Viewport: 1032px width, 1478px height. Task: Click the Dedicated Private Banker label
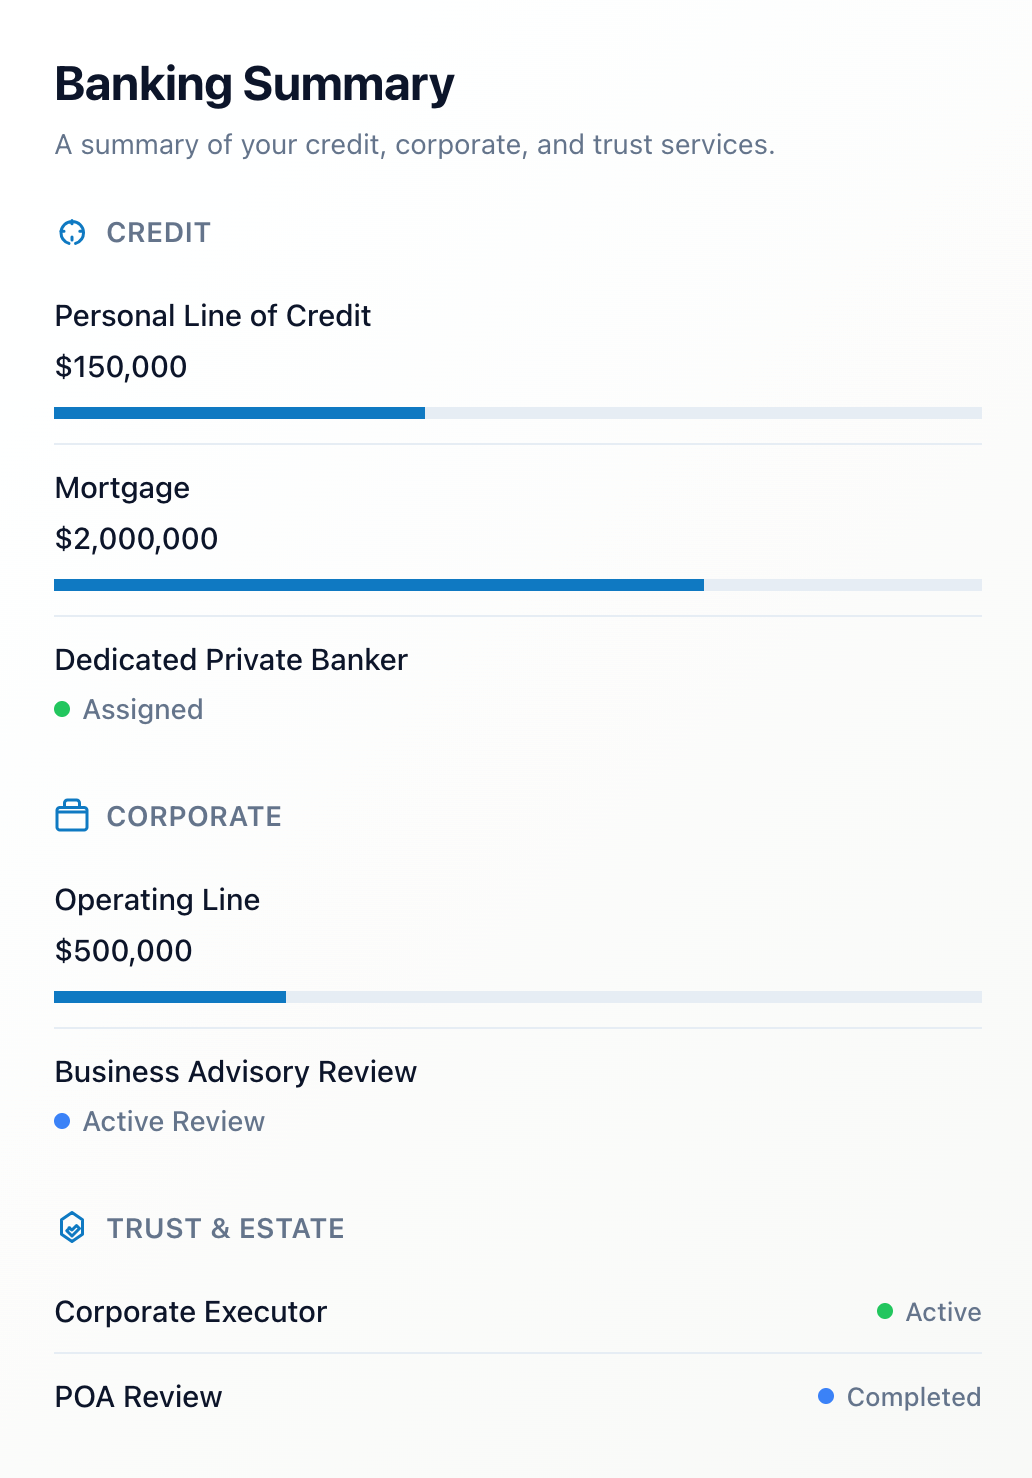click(x=231, y=660)
